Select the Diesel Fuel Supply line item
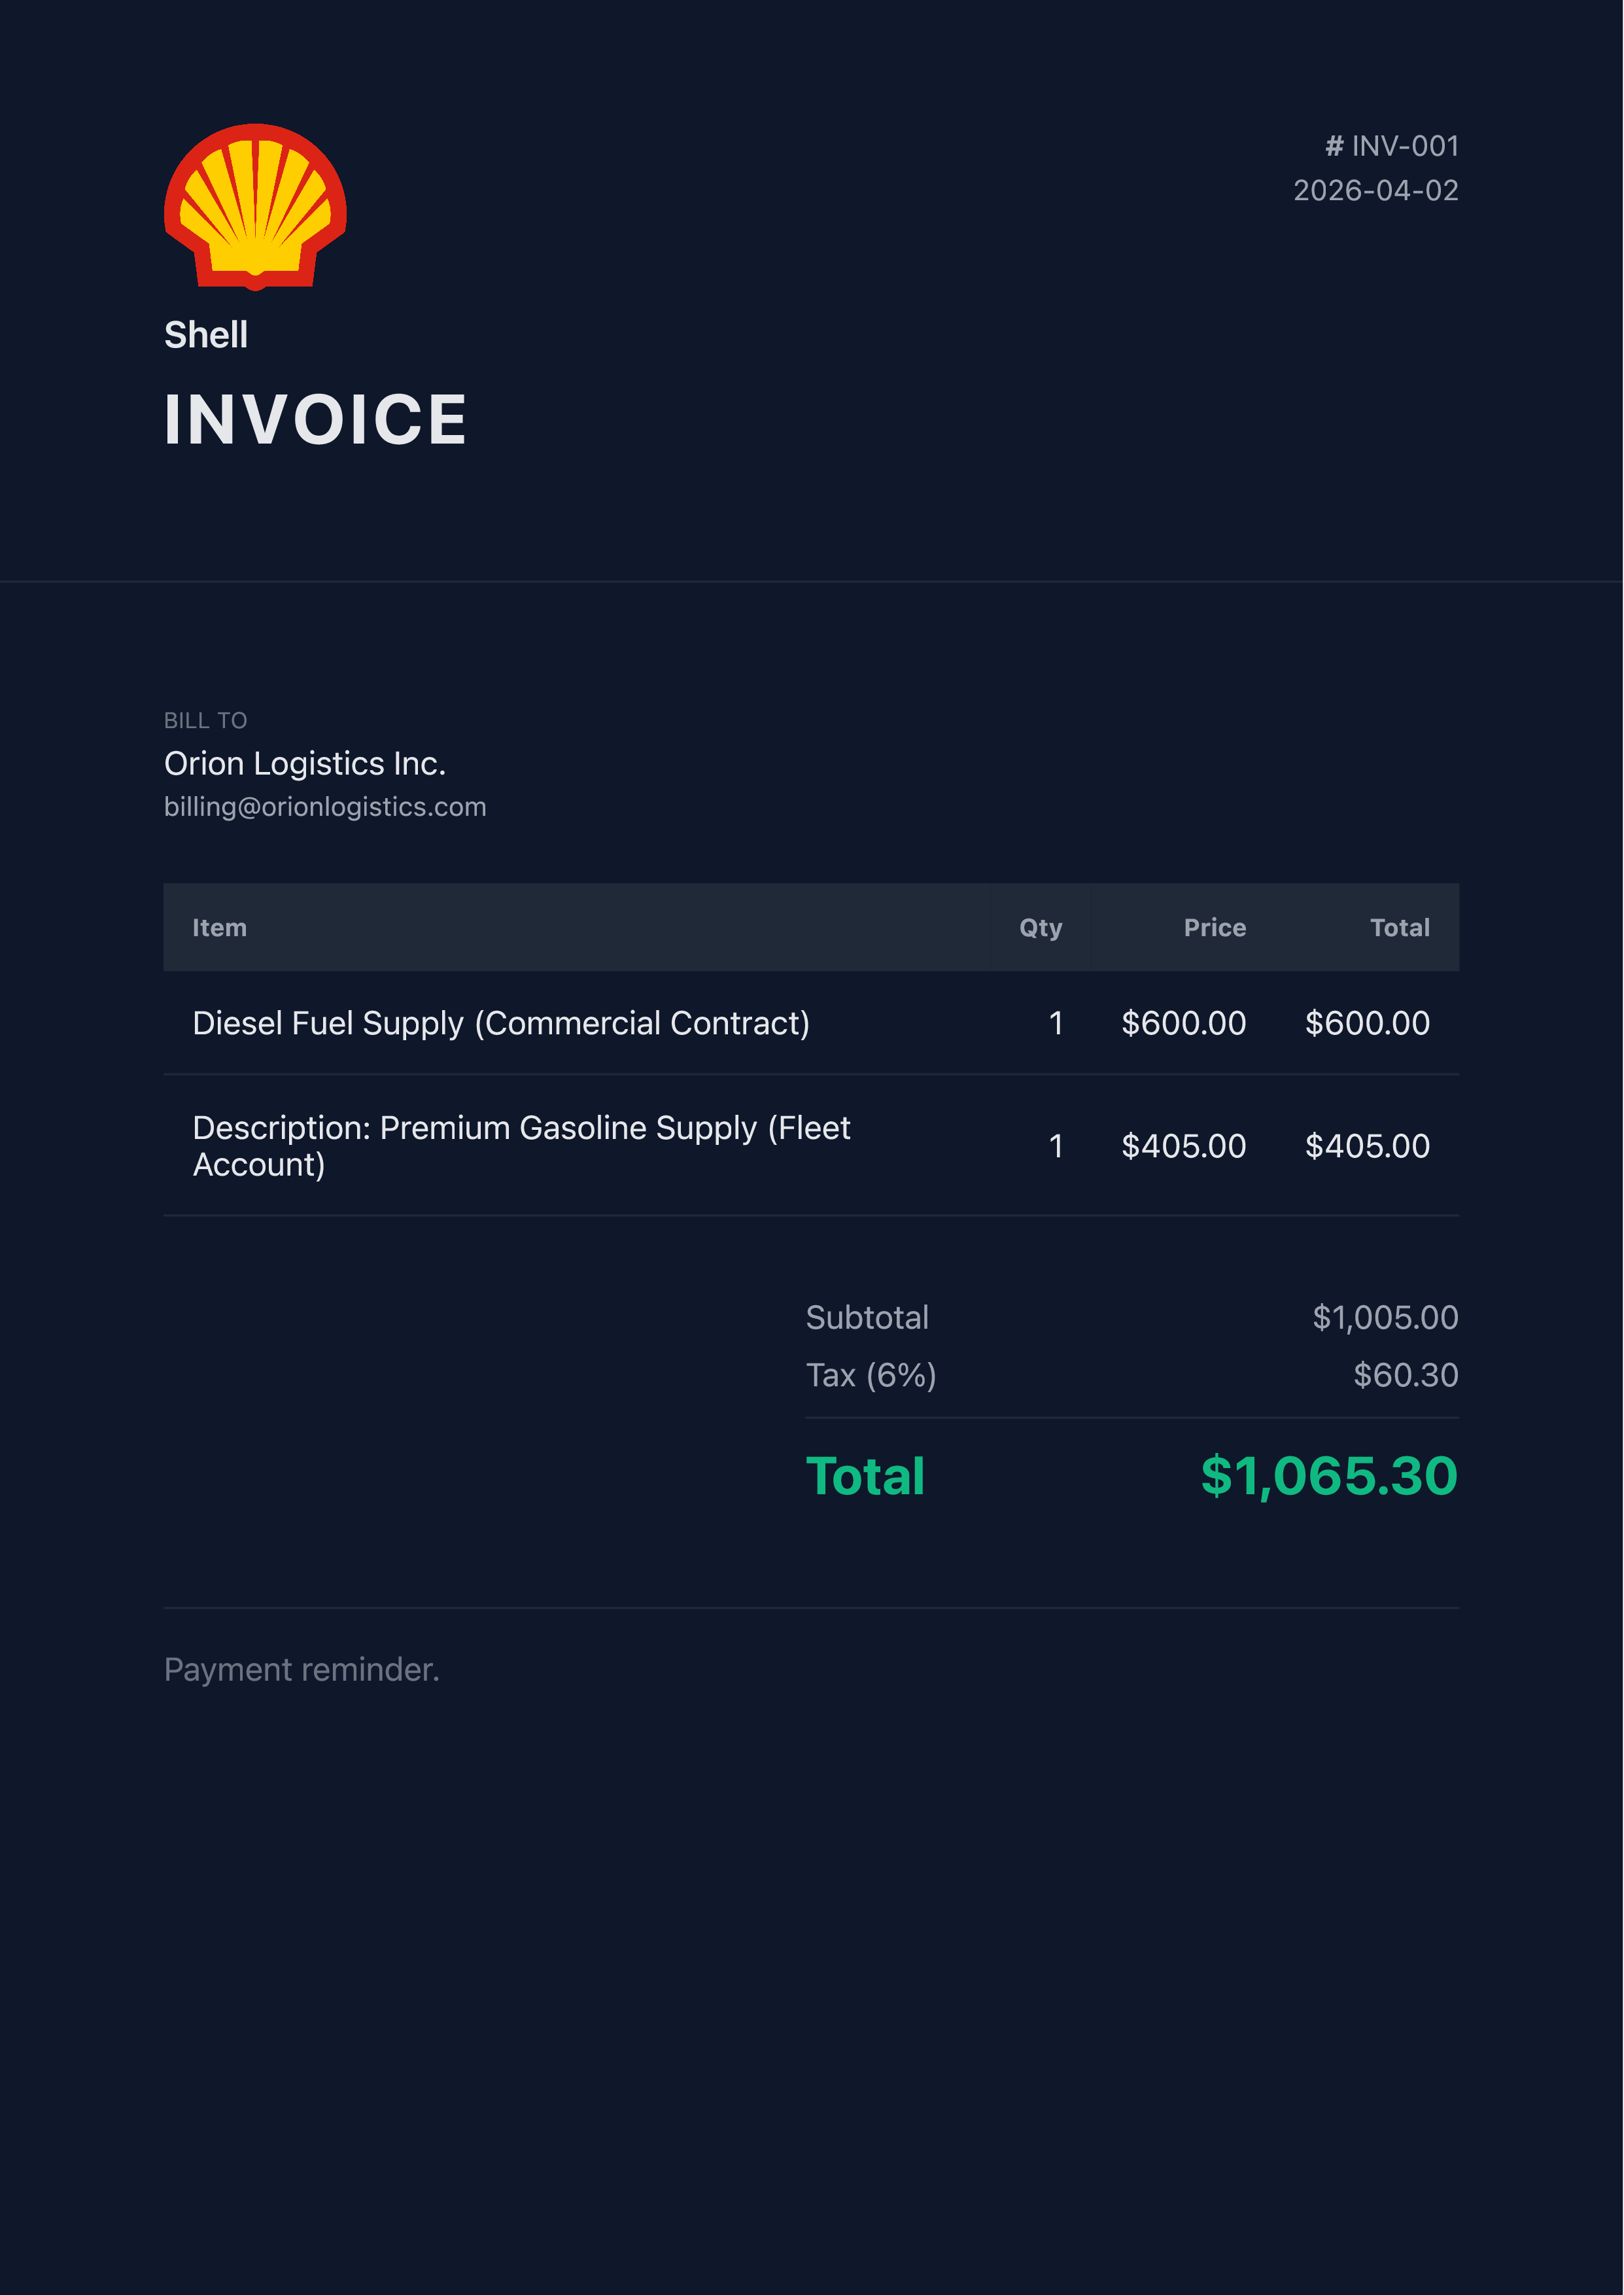Viewport: 1624px width, 2295px height. tap(501, 1023)
